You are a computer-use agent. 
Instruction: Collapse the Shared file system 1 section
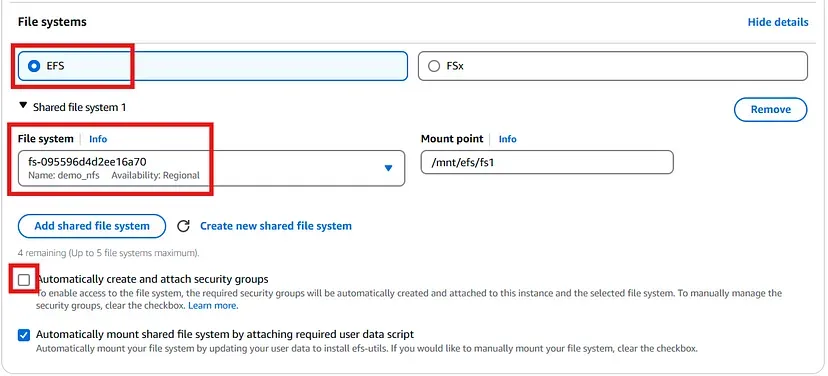coord(23,106)
